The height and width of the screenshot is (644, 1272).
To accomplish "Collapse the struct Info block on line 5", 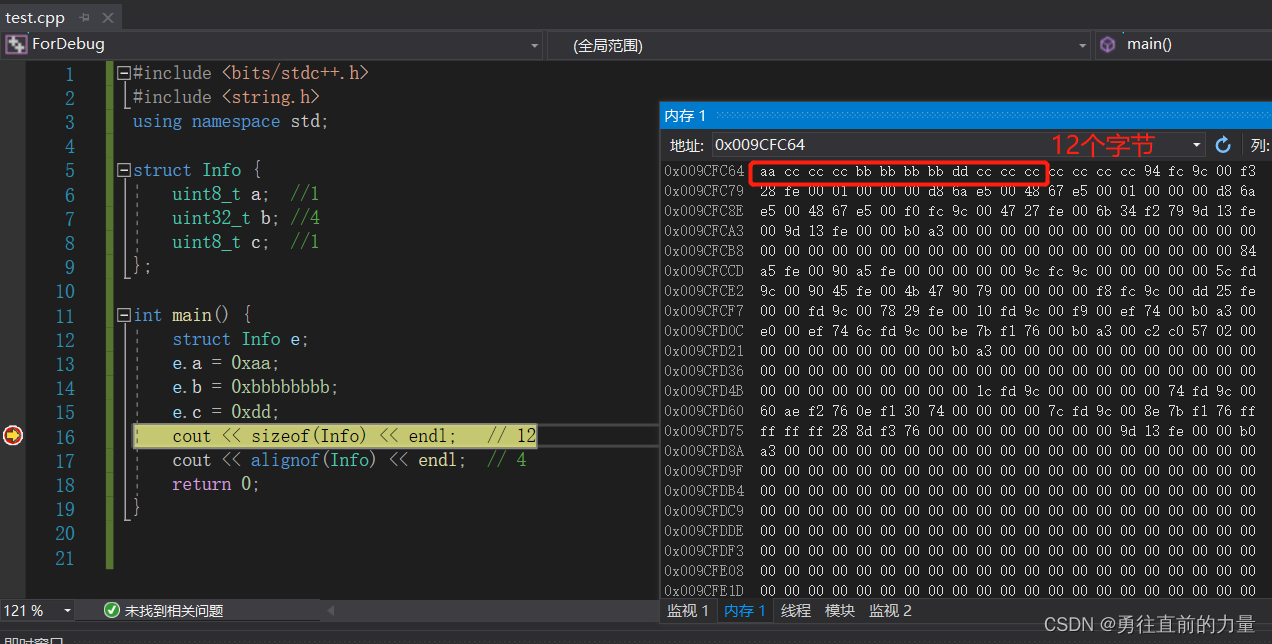I will pyautogui.click(x=123, y=170).
